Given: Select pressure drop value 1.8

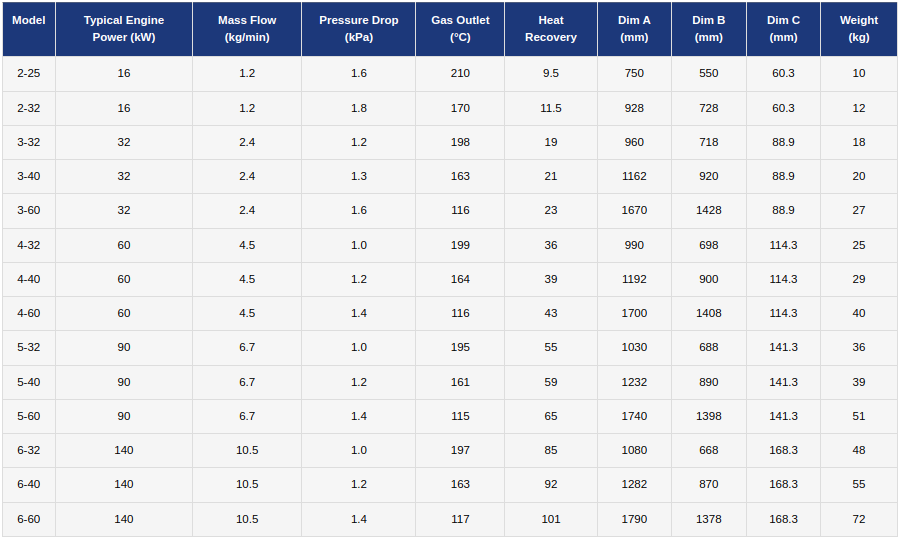Looking at the screenshot, I should pyautogui.click(x=359, y=108).
